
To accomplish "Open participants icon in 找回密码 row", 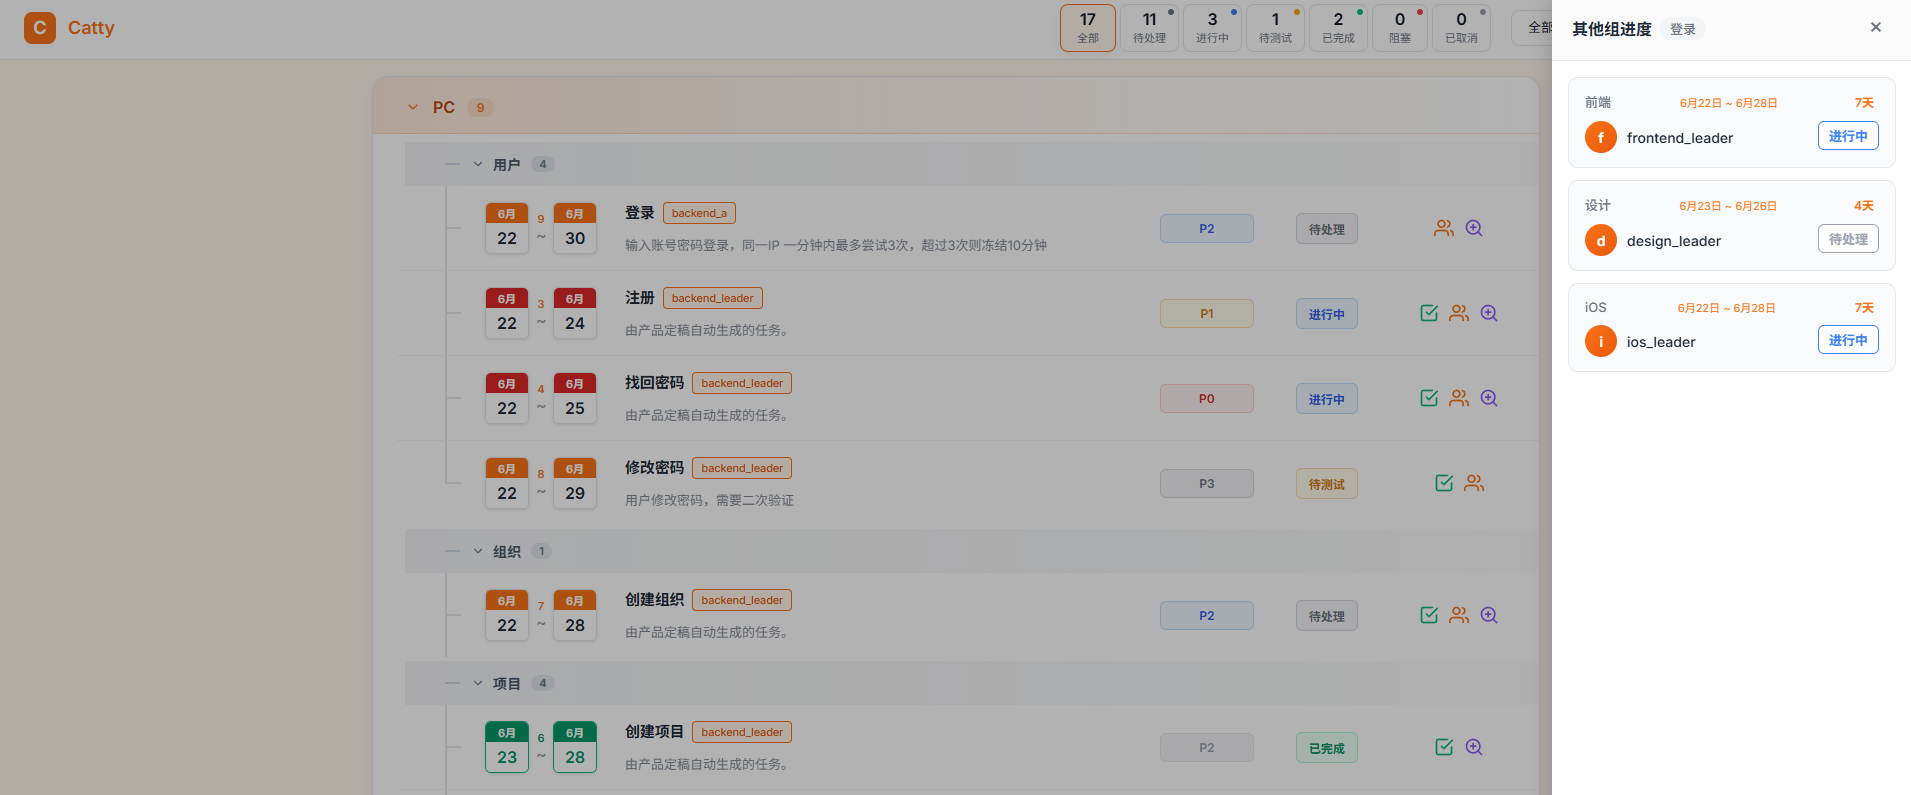I will [x=1459, y=398].
